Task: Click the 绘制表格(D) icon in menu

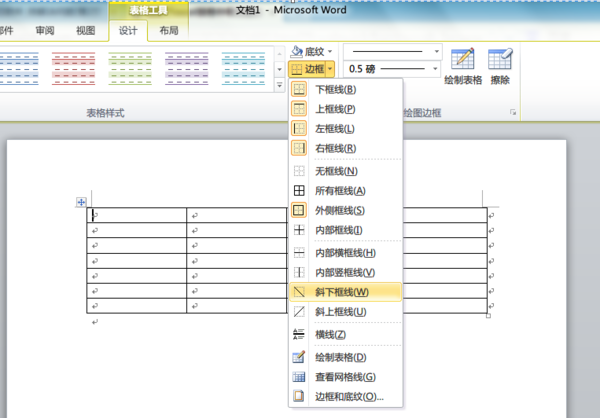Action: (299, 357)
